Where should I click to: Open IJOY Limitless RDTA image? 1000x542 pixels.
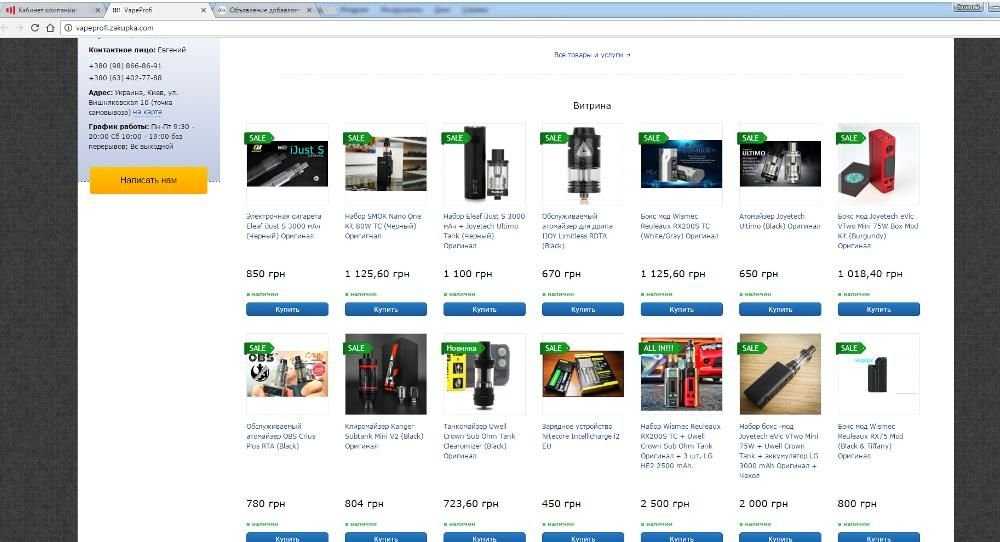(x=583, y=164)
